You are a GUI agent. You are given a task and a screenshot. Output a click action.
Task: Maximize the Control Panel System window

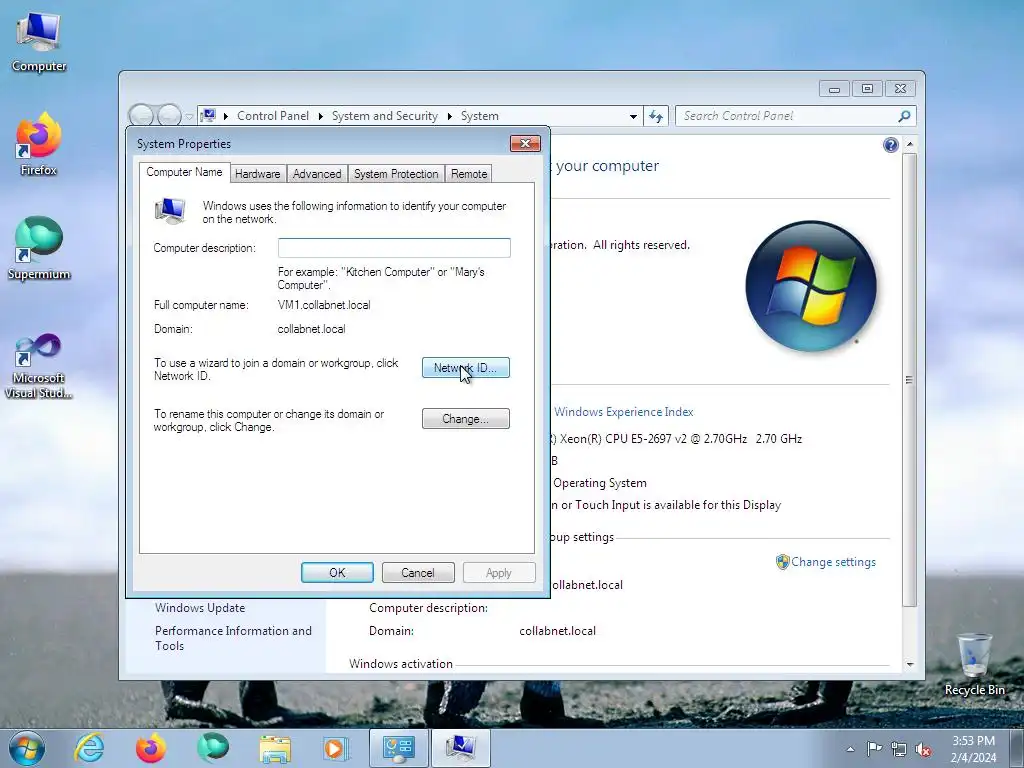[x=867, y=88]
